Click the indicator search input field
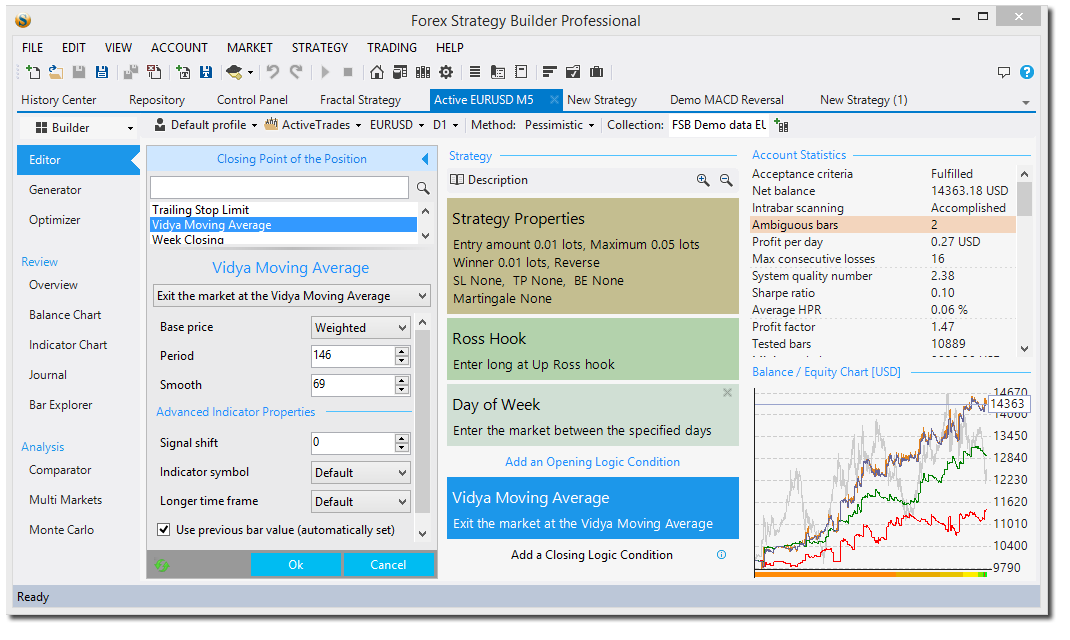The height and width of the screenshot is (640, 1070). 280,188
